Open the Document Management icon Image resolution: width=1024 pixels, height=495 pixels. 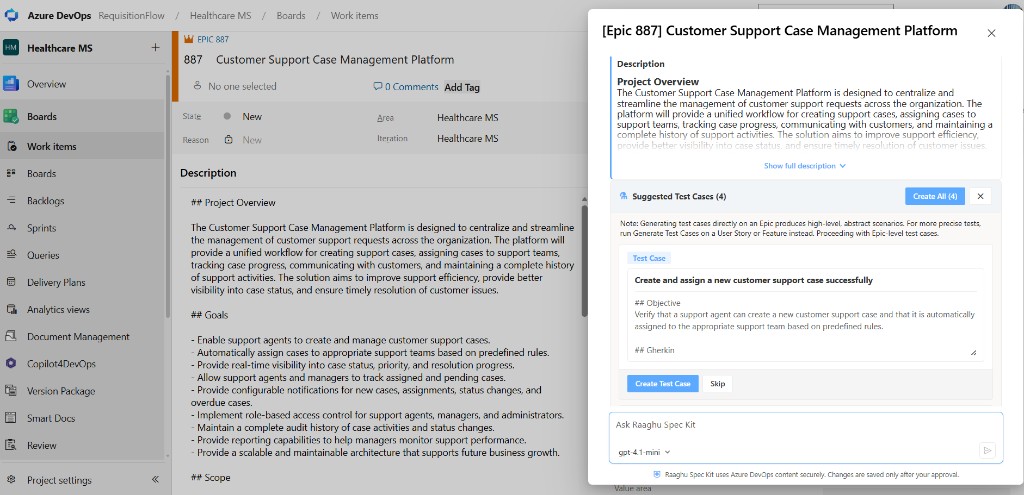[x=11, y=336]
